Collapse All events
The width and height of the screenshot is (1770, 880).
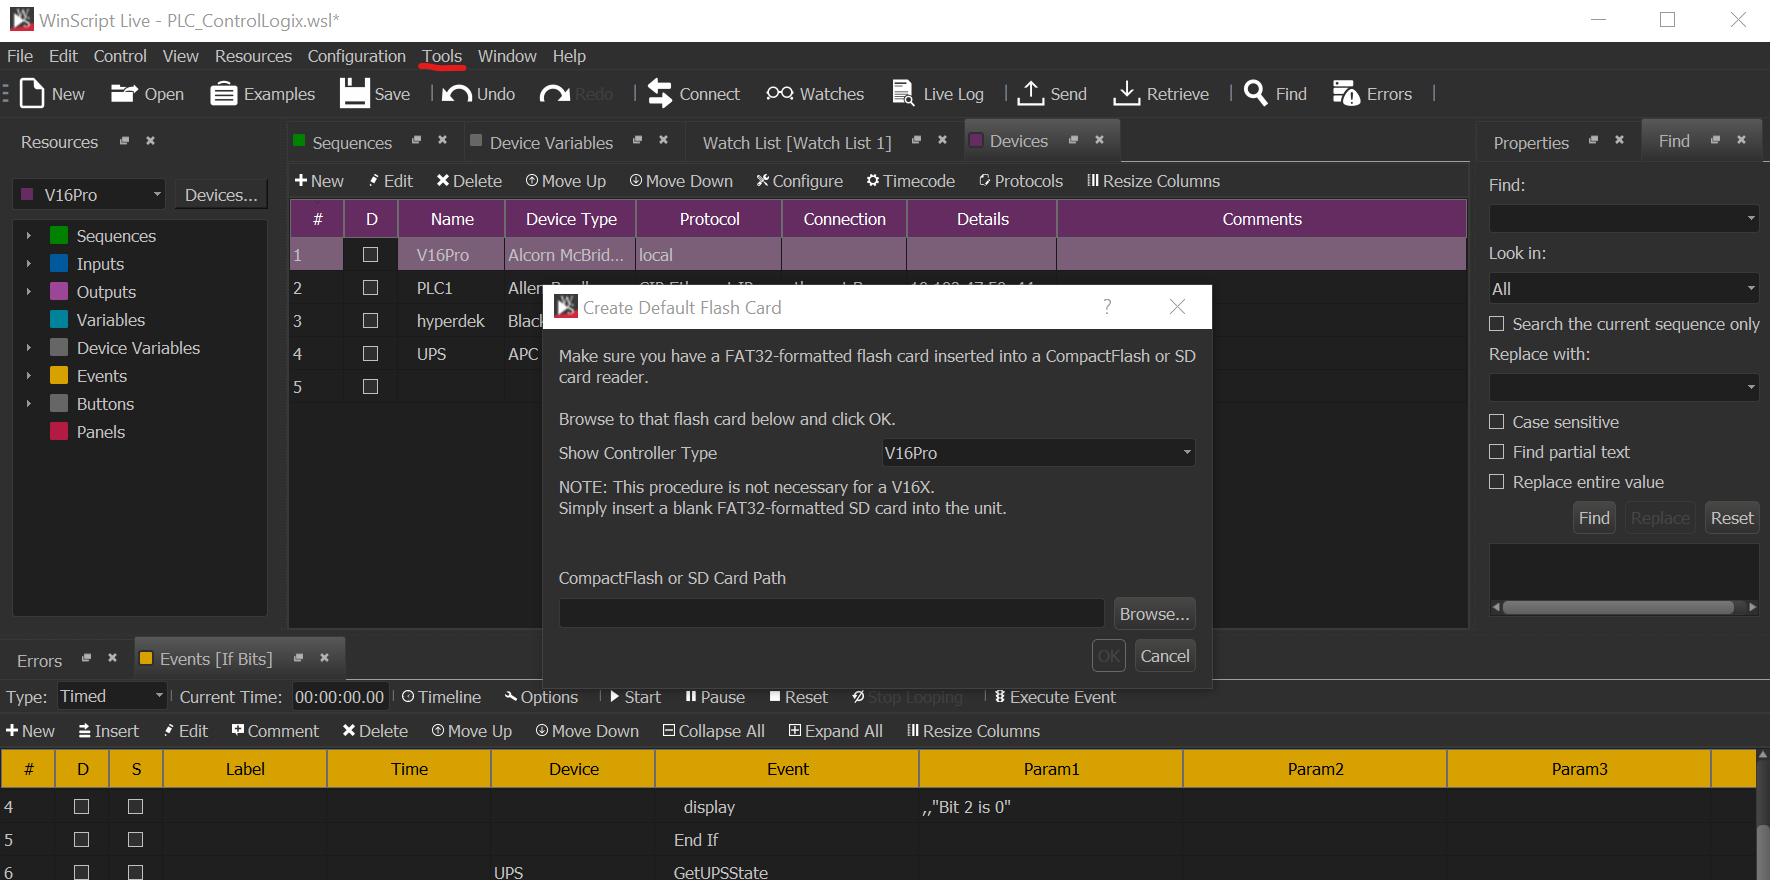pos(714,731)
